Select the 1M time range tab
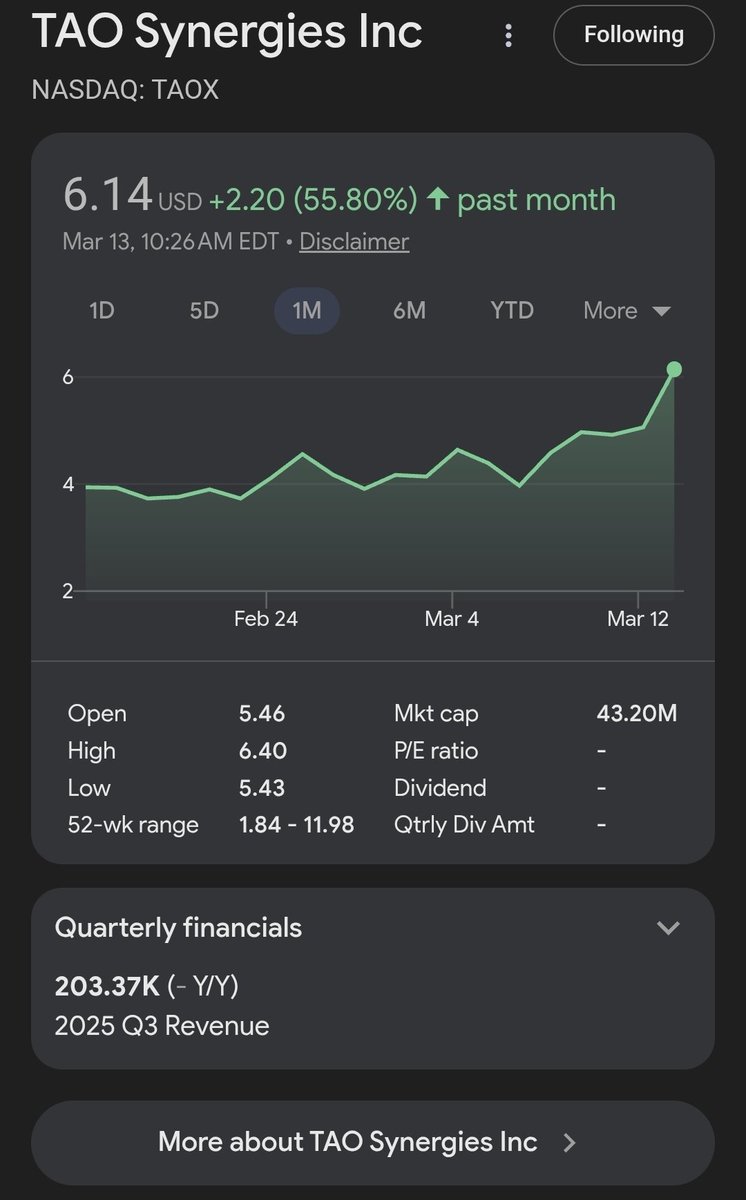Screen dimensions: 746x1200 coord(307,311)
